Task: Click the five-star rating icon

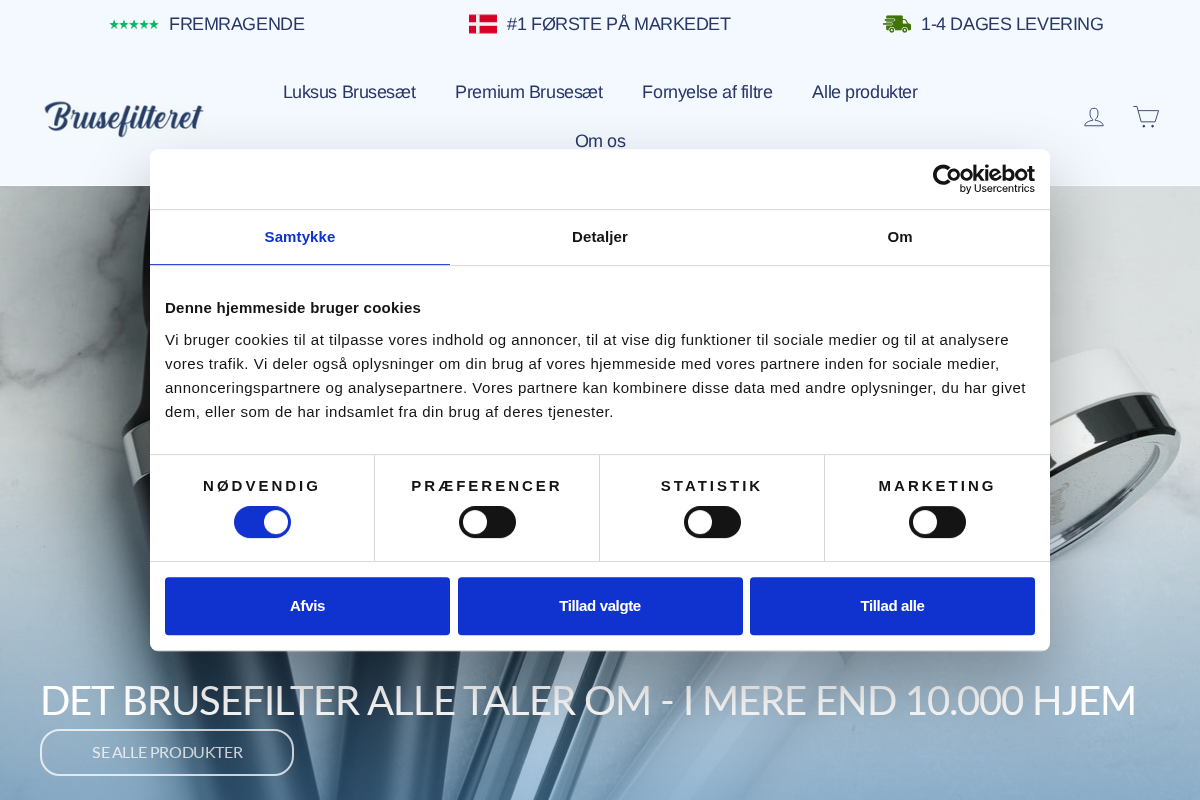Action: click(x=134, y=23)
